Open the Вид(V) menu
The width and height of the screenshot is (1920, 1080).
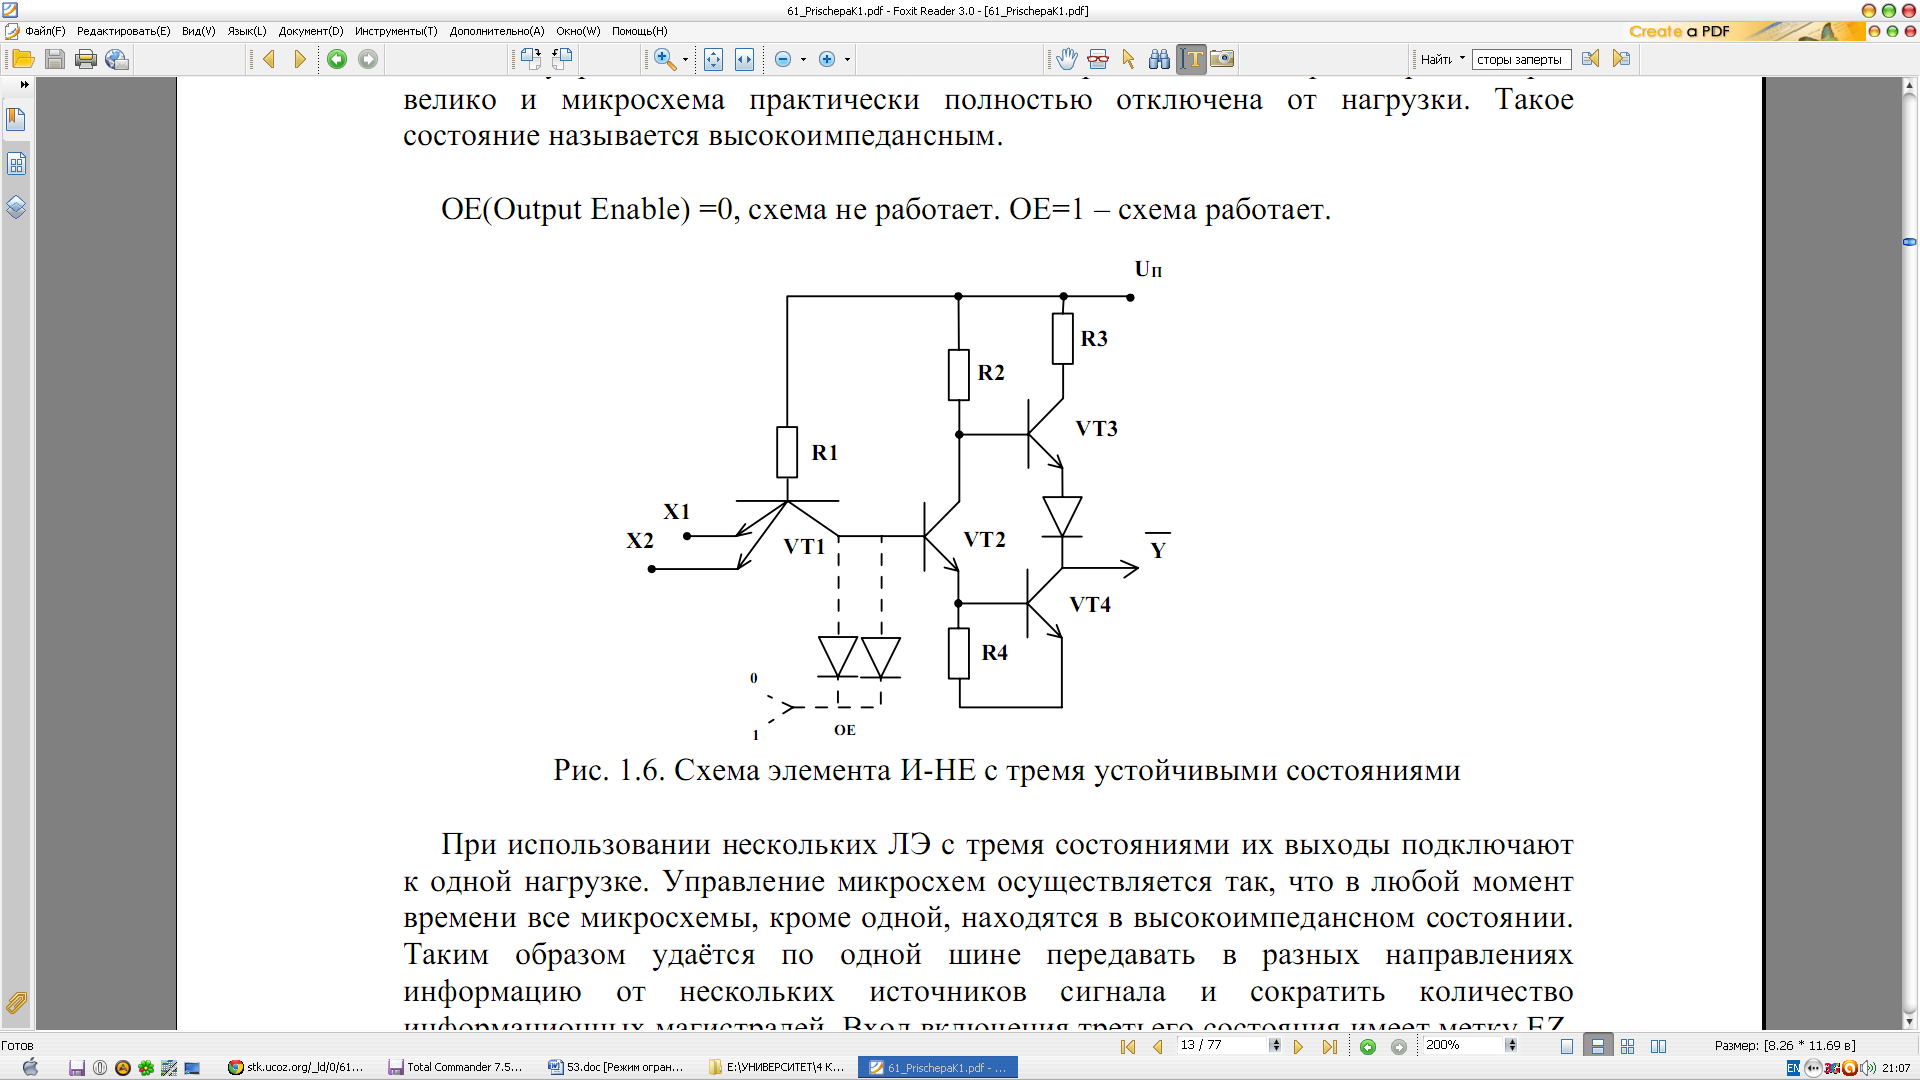click(199, 31)
